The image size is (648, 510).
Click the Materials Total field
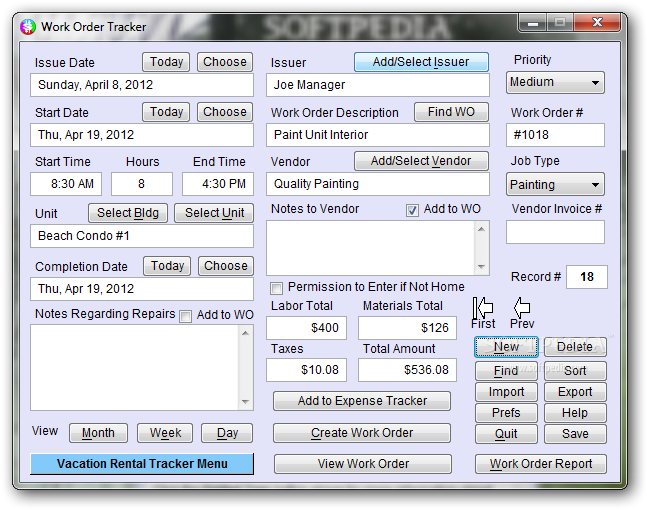point(407,328)
